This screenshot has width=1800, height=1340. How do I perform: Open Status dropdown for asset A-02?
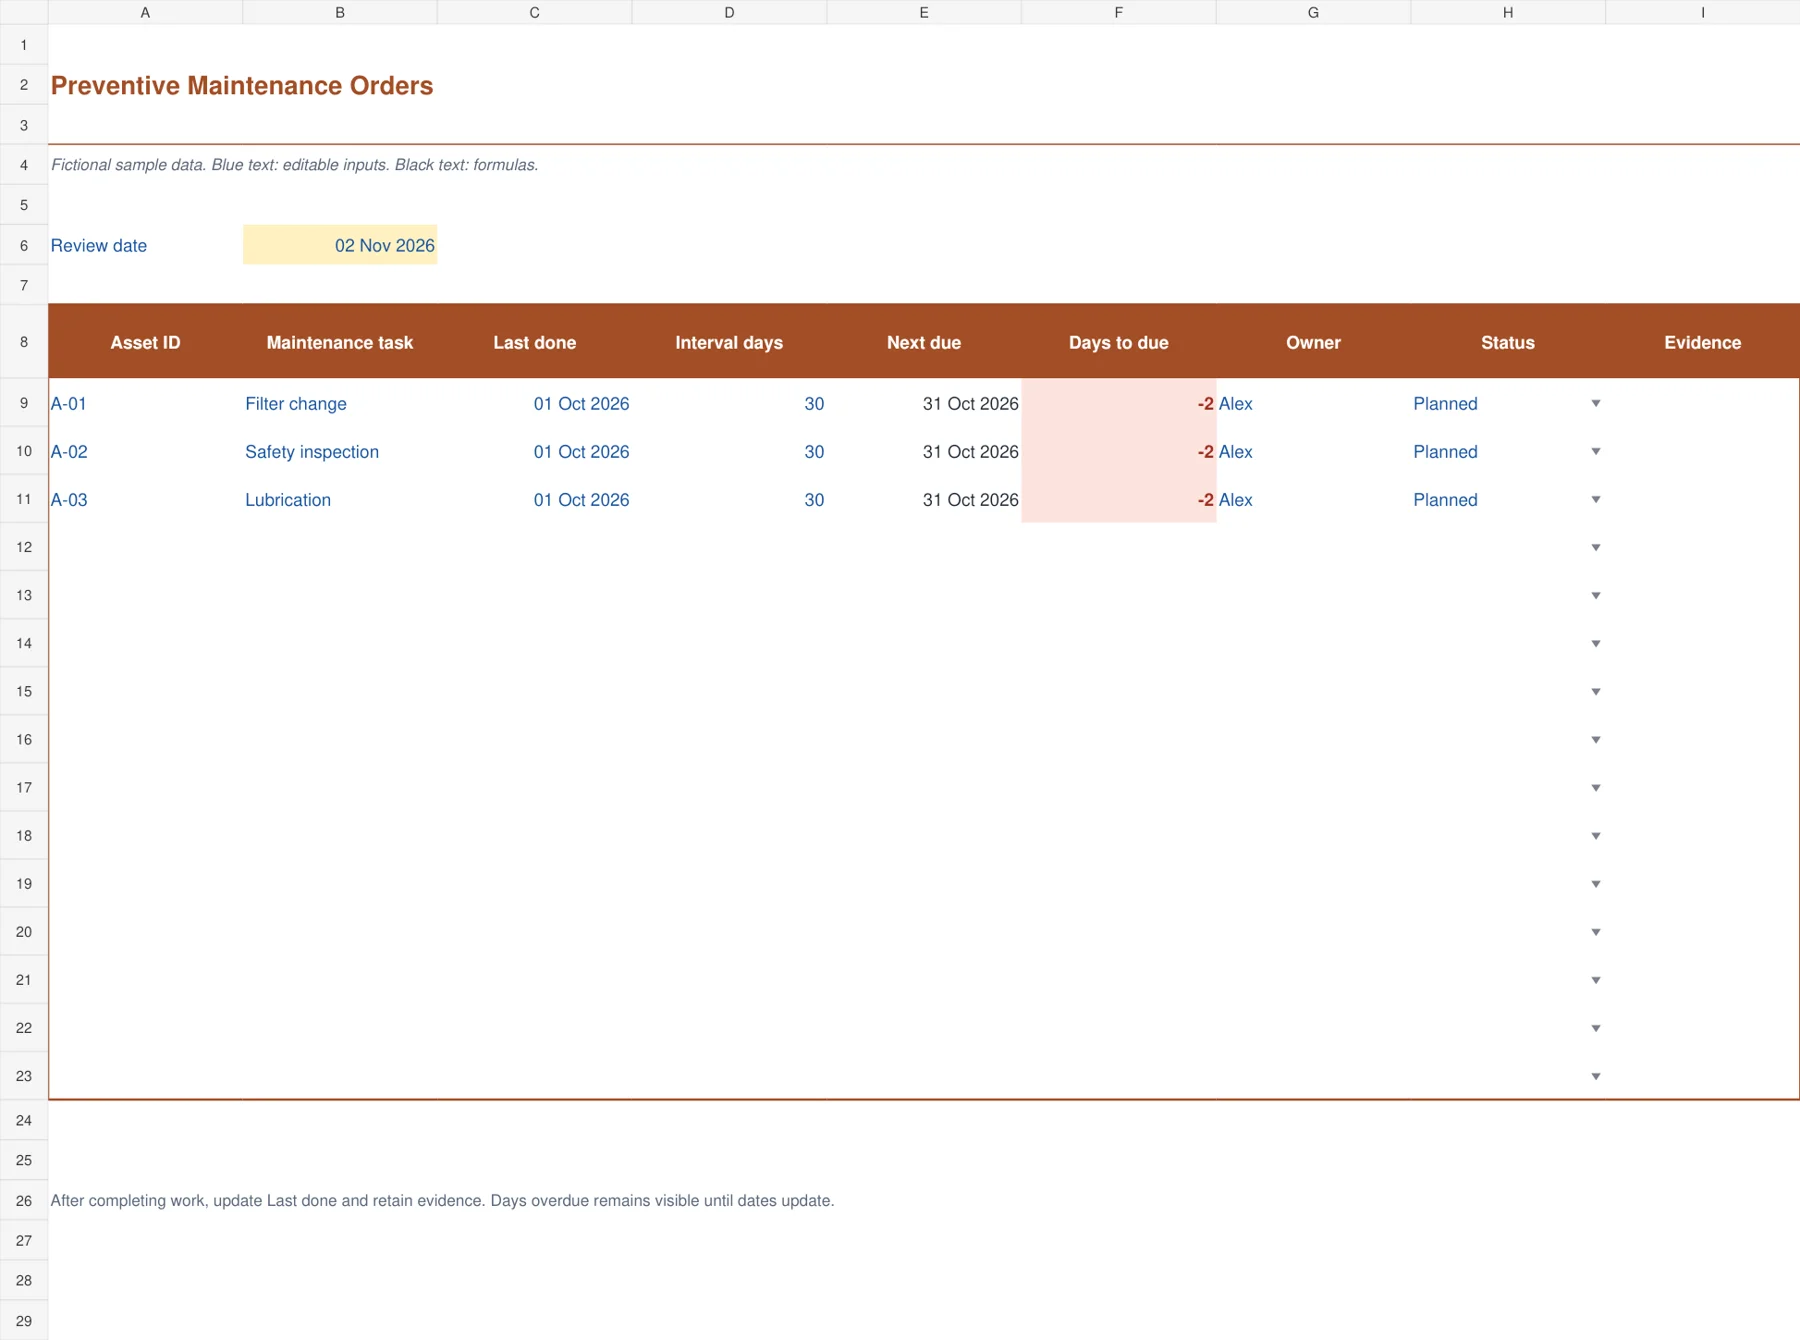click(1596, 451)
